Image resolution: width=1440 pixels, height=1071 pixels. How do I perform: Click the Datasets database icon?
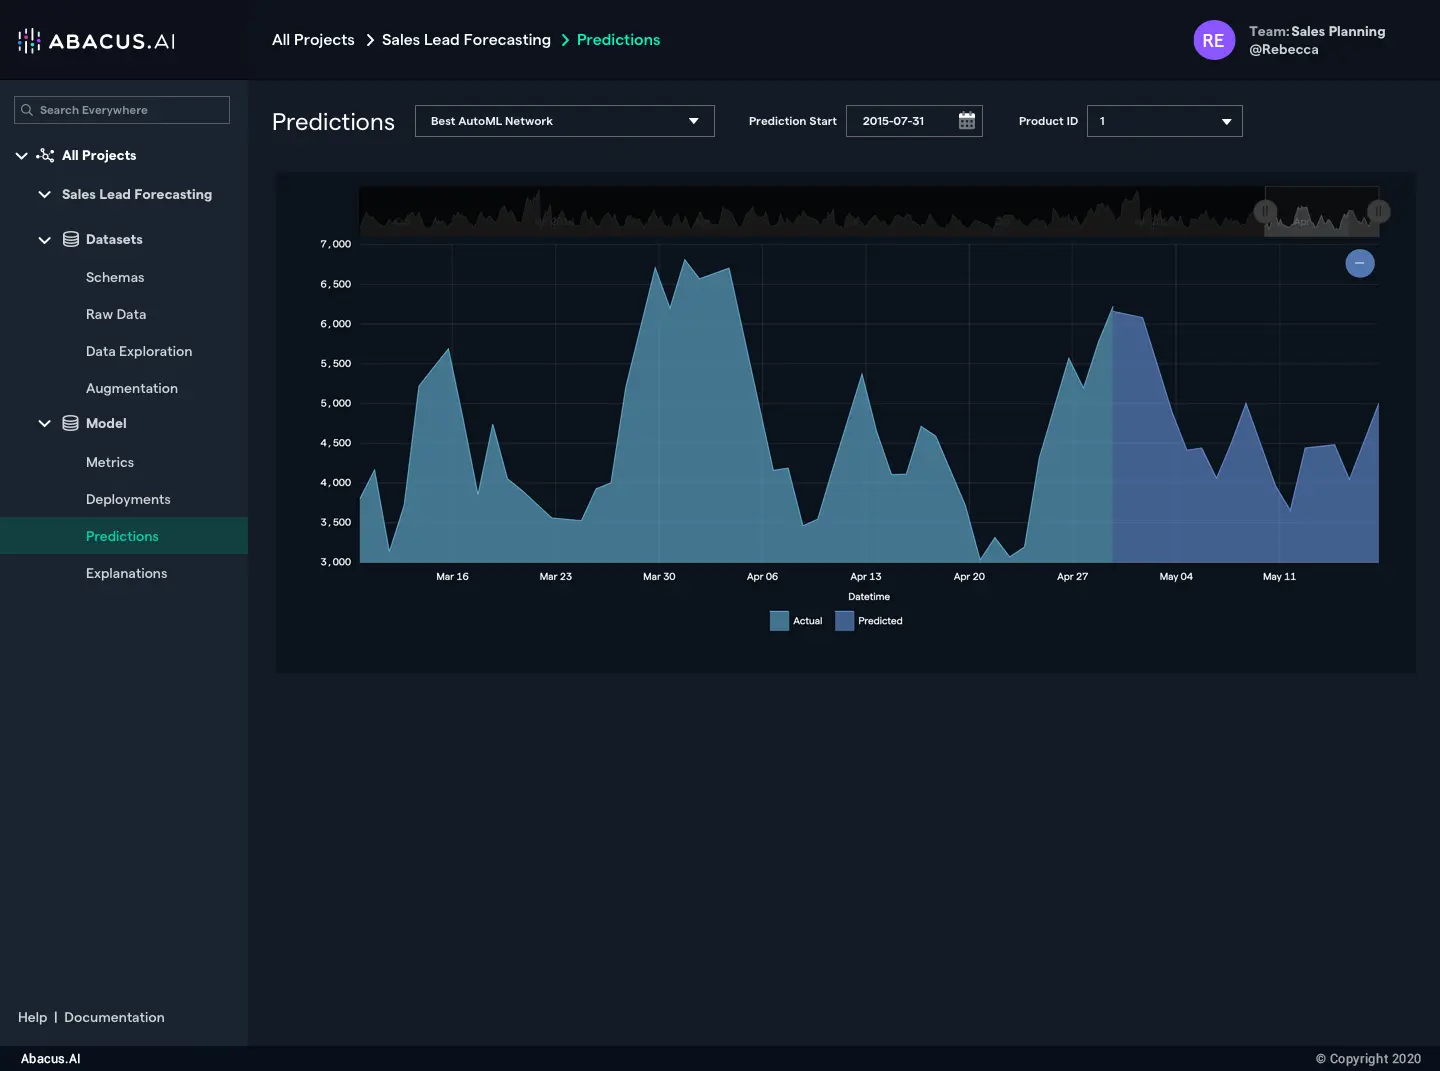coord(71,239)
